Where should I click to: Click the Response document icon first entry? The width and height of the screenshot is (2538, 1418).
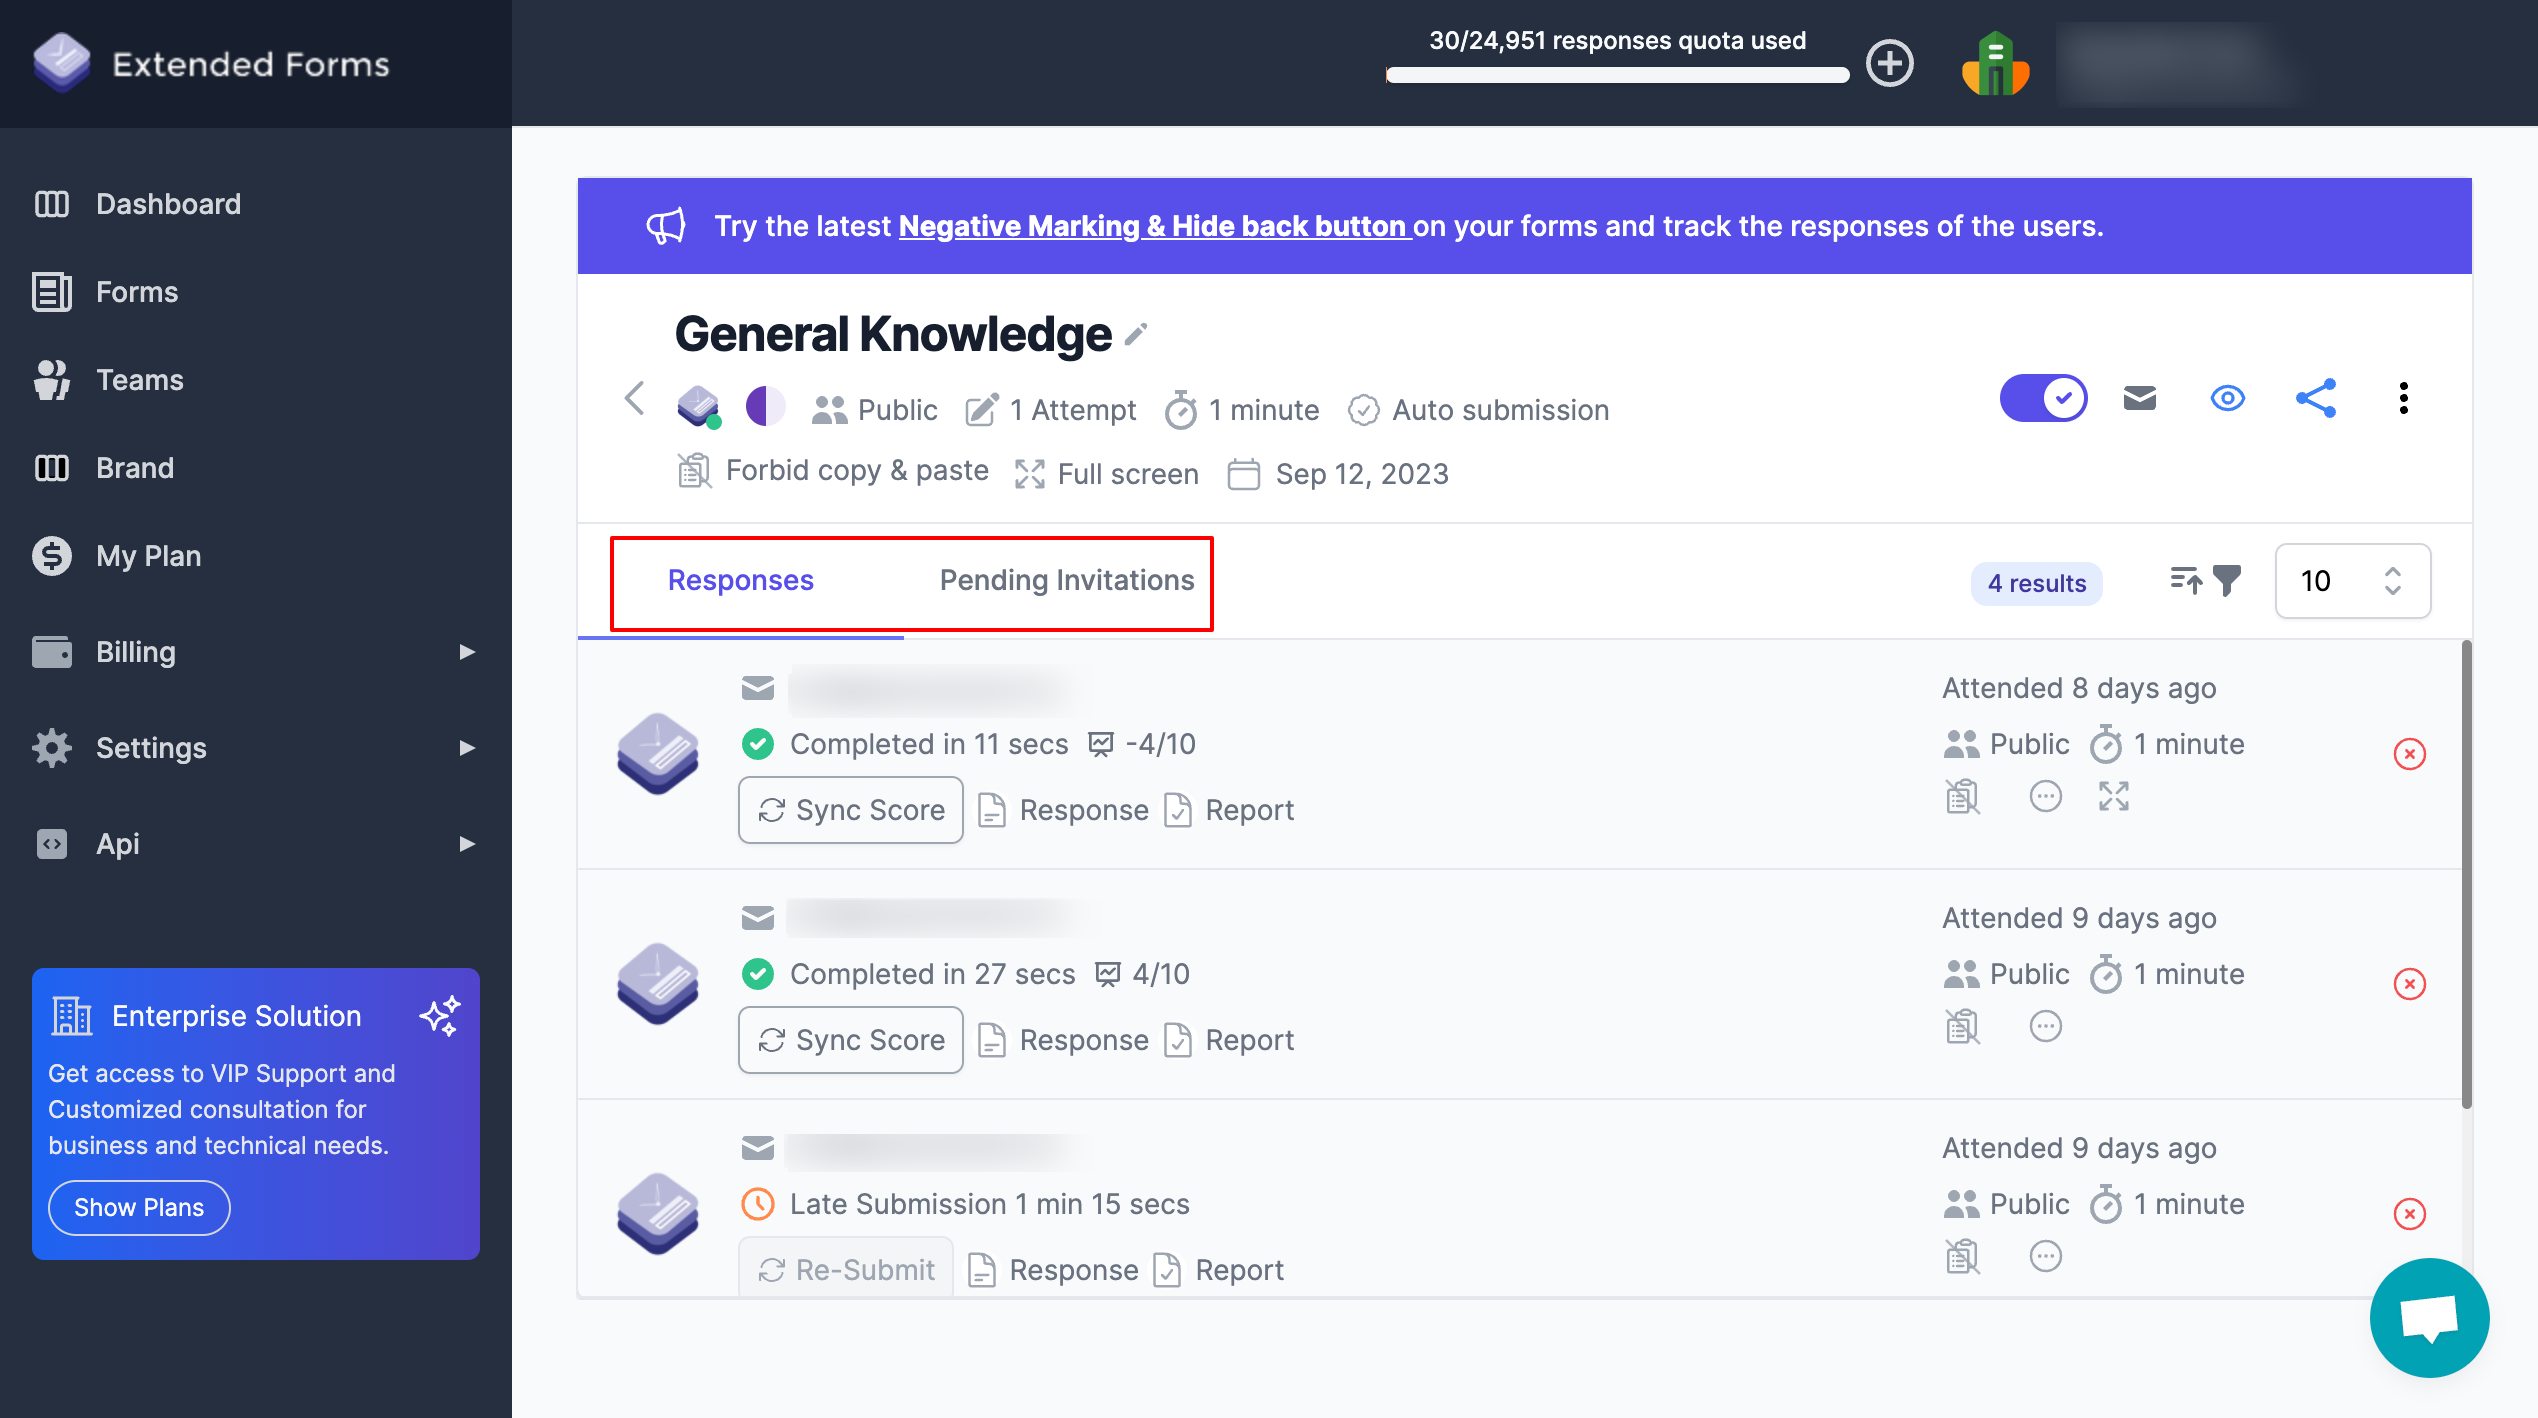(x=988, y=809)
